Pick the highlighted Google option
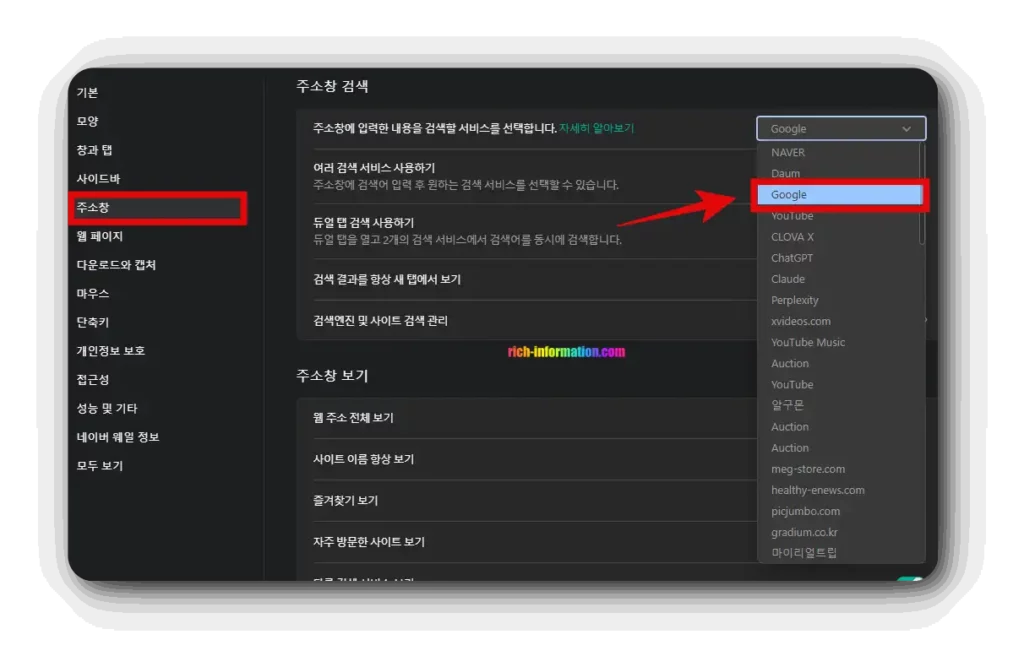 pyautogui.click(x=839, y=195)
